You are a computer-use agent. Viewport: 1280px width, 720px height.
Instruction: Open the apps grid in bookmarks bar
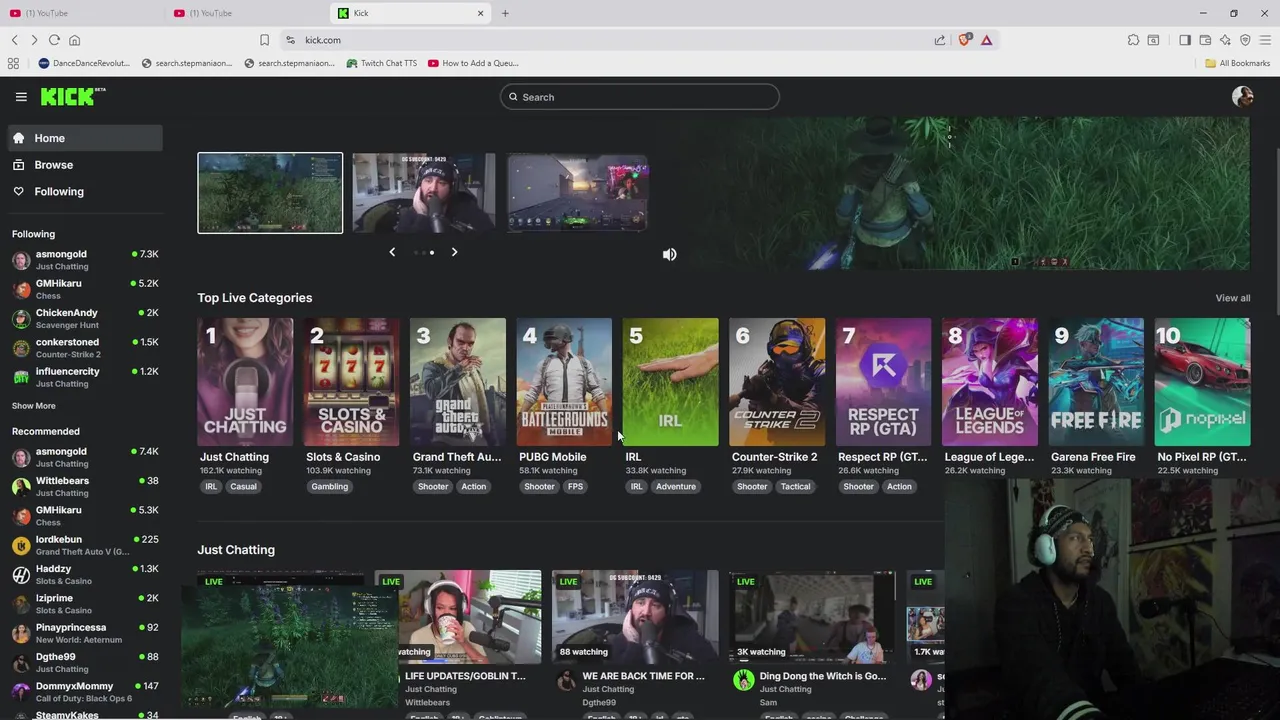pos(13,63)
